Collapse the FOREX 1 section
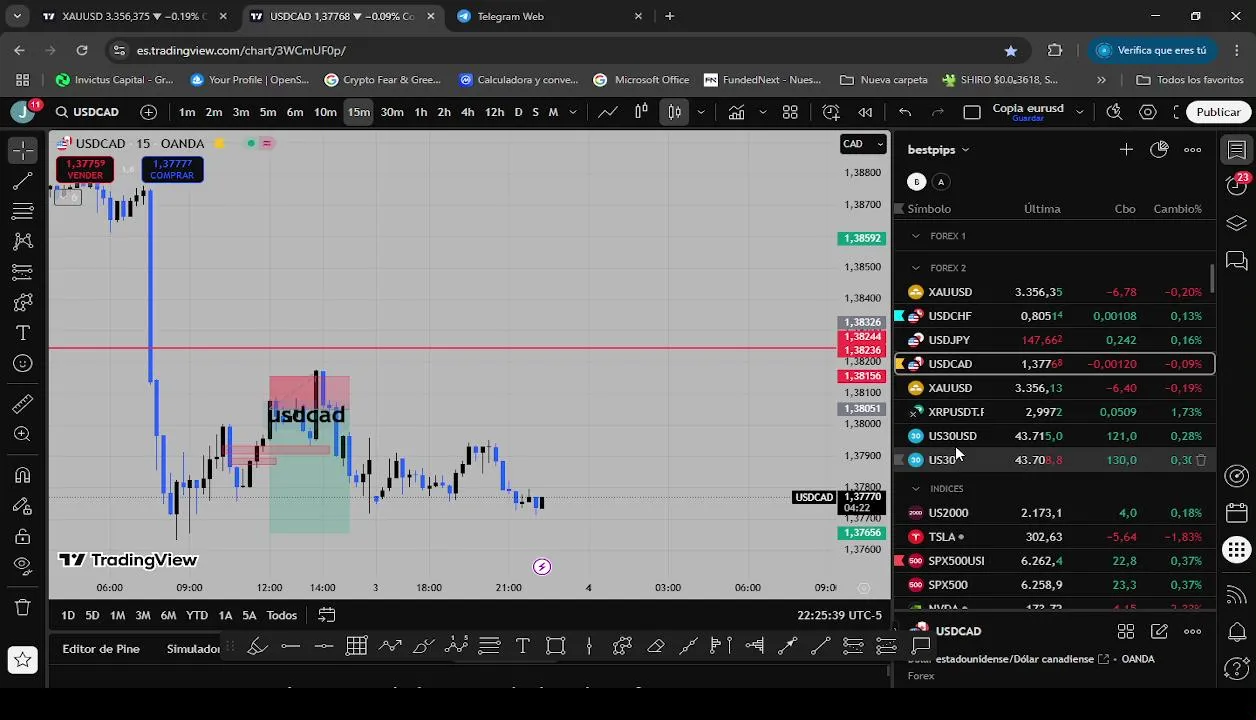 click(916, 236)
